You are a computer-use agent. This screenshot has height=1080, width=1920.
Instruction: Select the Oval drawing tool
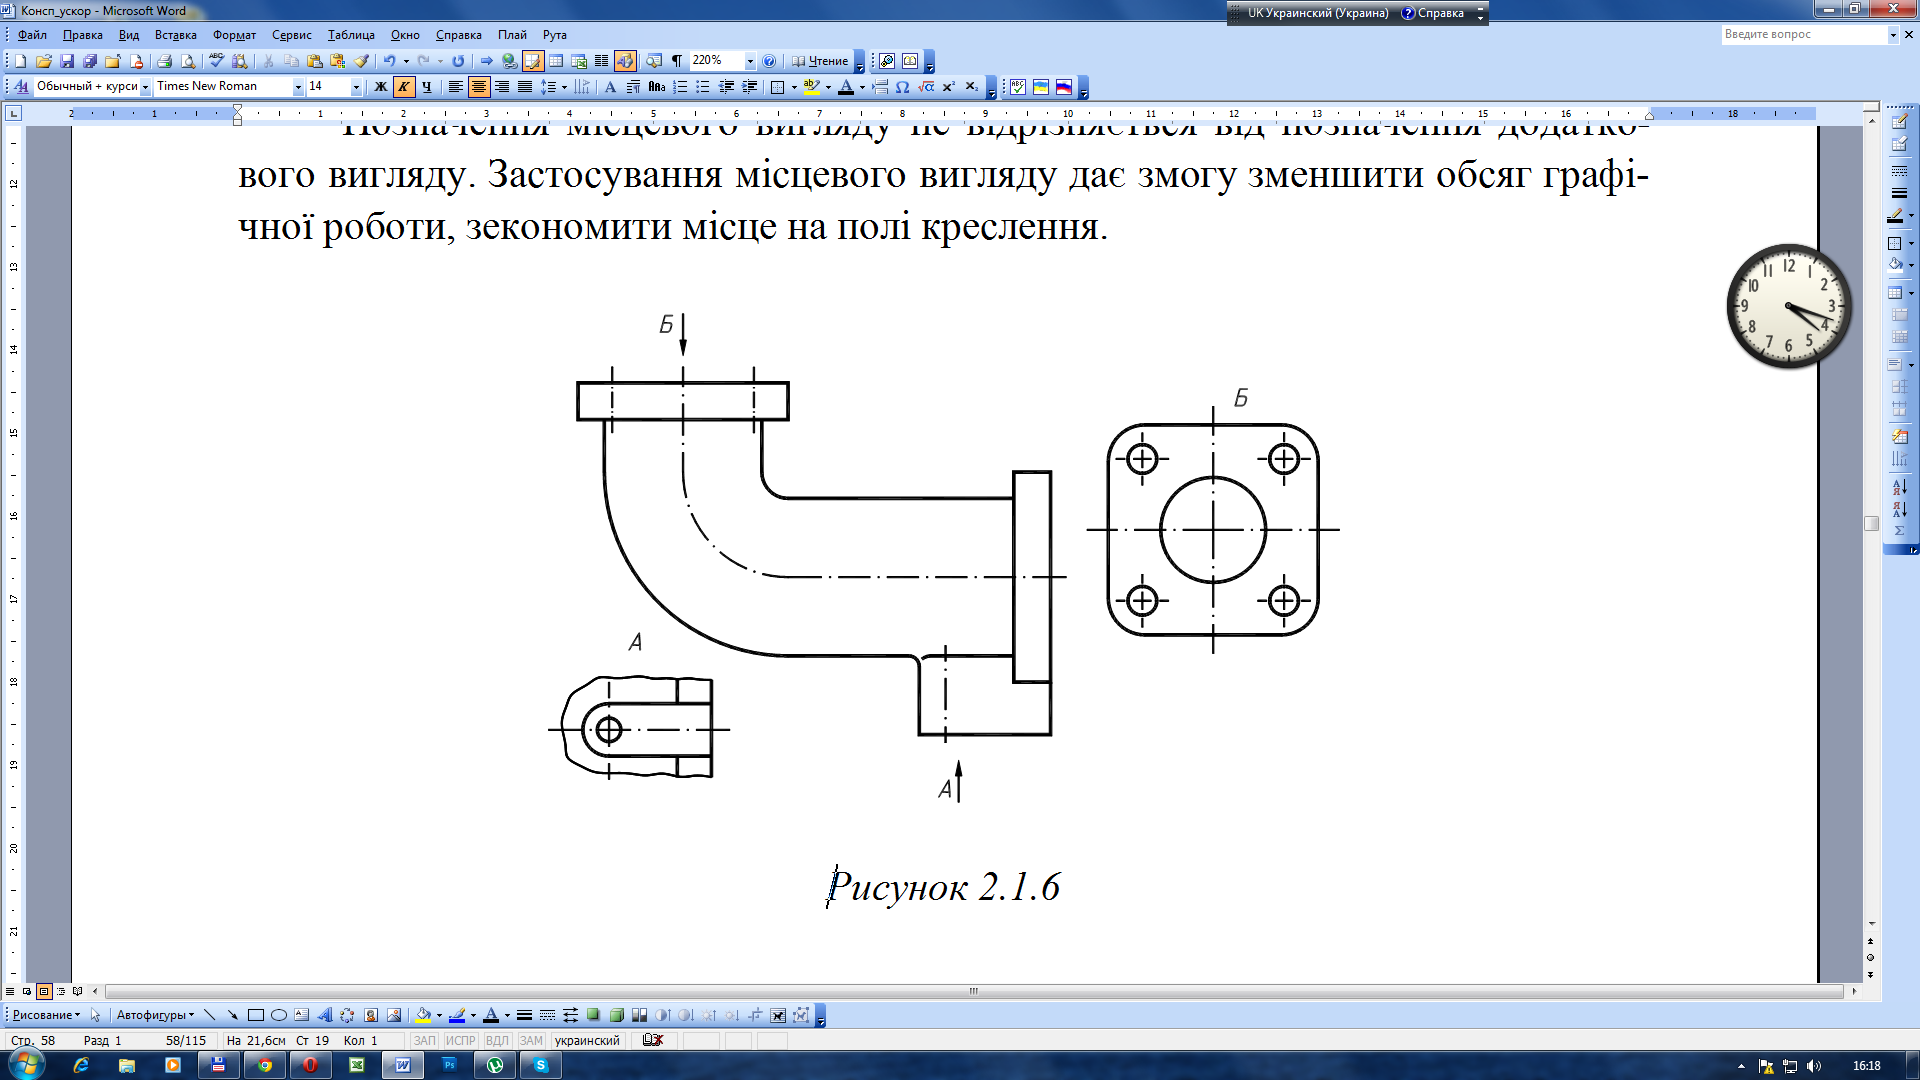click(279, 1015)
